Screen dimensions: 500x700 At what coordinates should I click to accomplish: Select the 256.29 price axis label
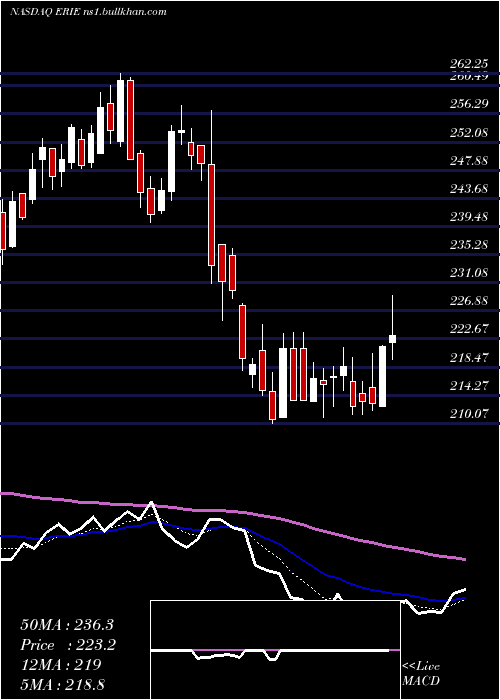[x=469, y=104]
